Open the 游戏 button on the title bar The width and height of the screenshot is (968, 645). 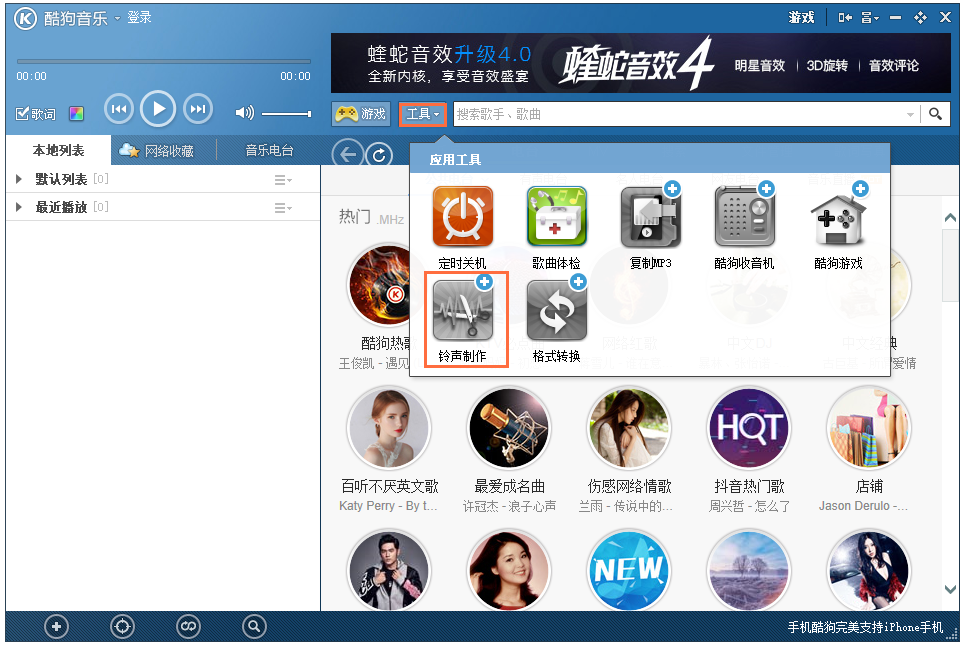(x=801, y=17)
